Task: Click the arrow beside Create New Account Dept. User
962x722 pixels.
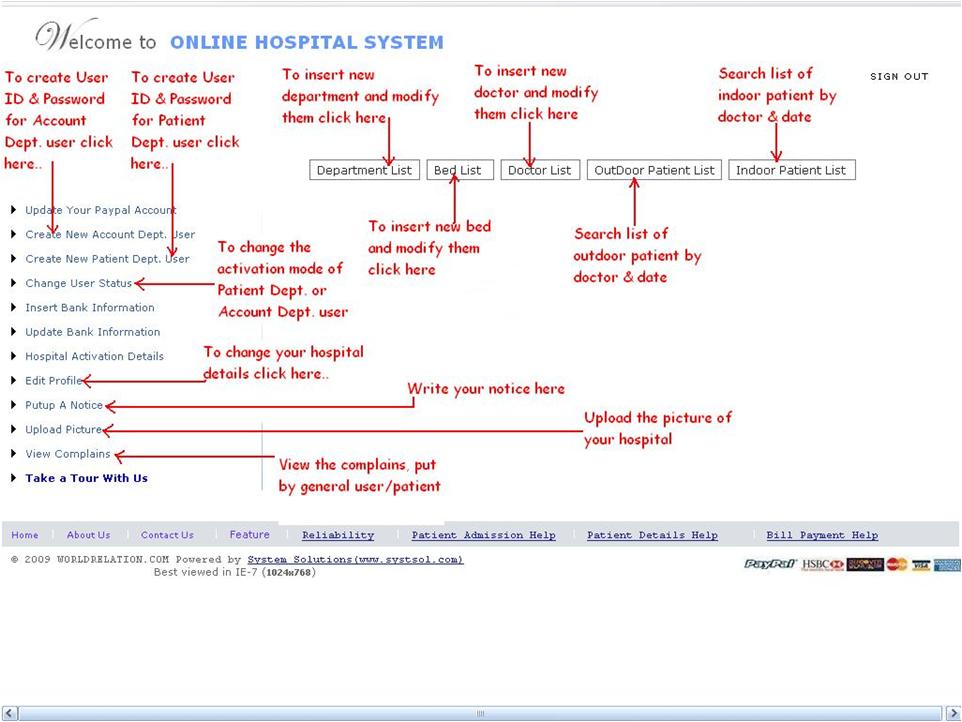Action: pos(13,234)
